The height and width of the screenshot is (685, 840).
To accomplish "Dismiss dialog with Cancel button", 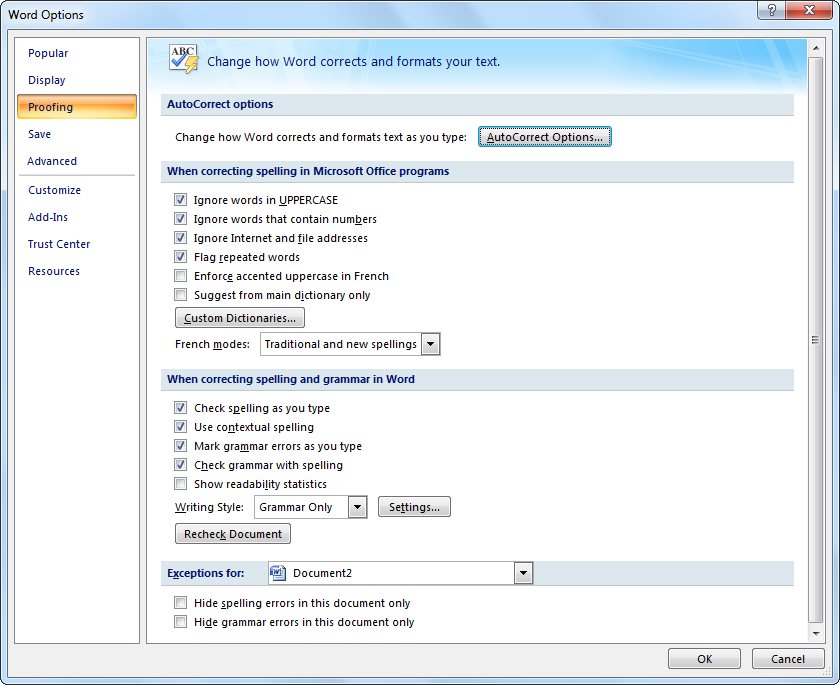I will pyautogui.click(x=788, y=659).
